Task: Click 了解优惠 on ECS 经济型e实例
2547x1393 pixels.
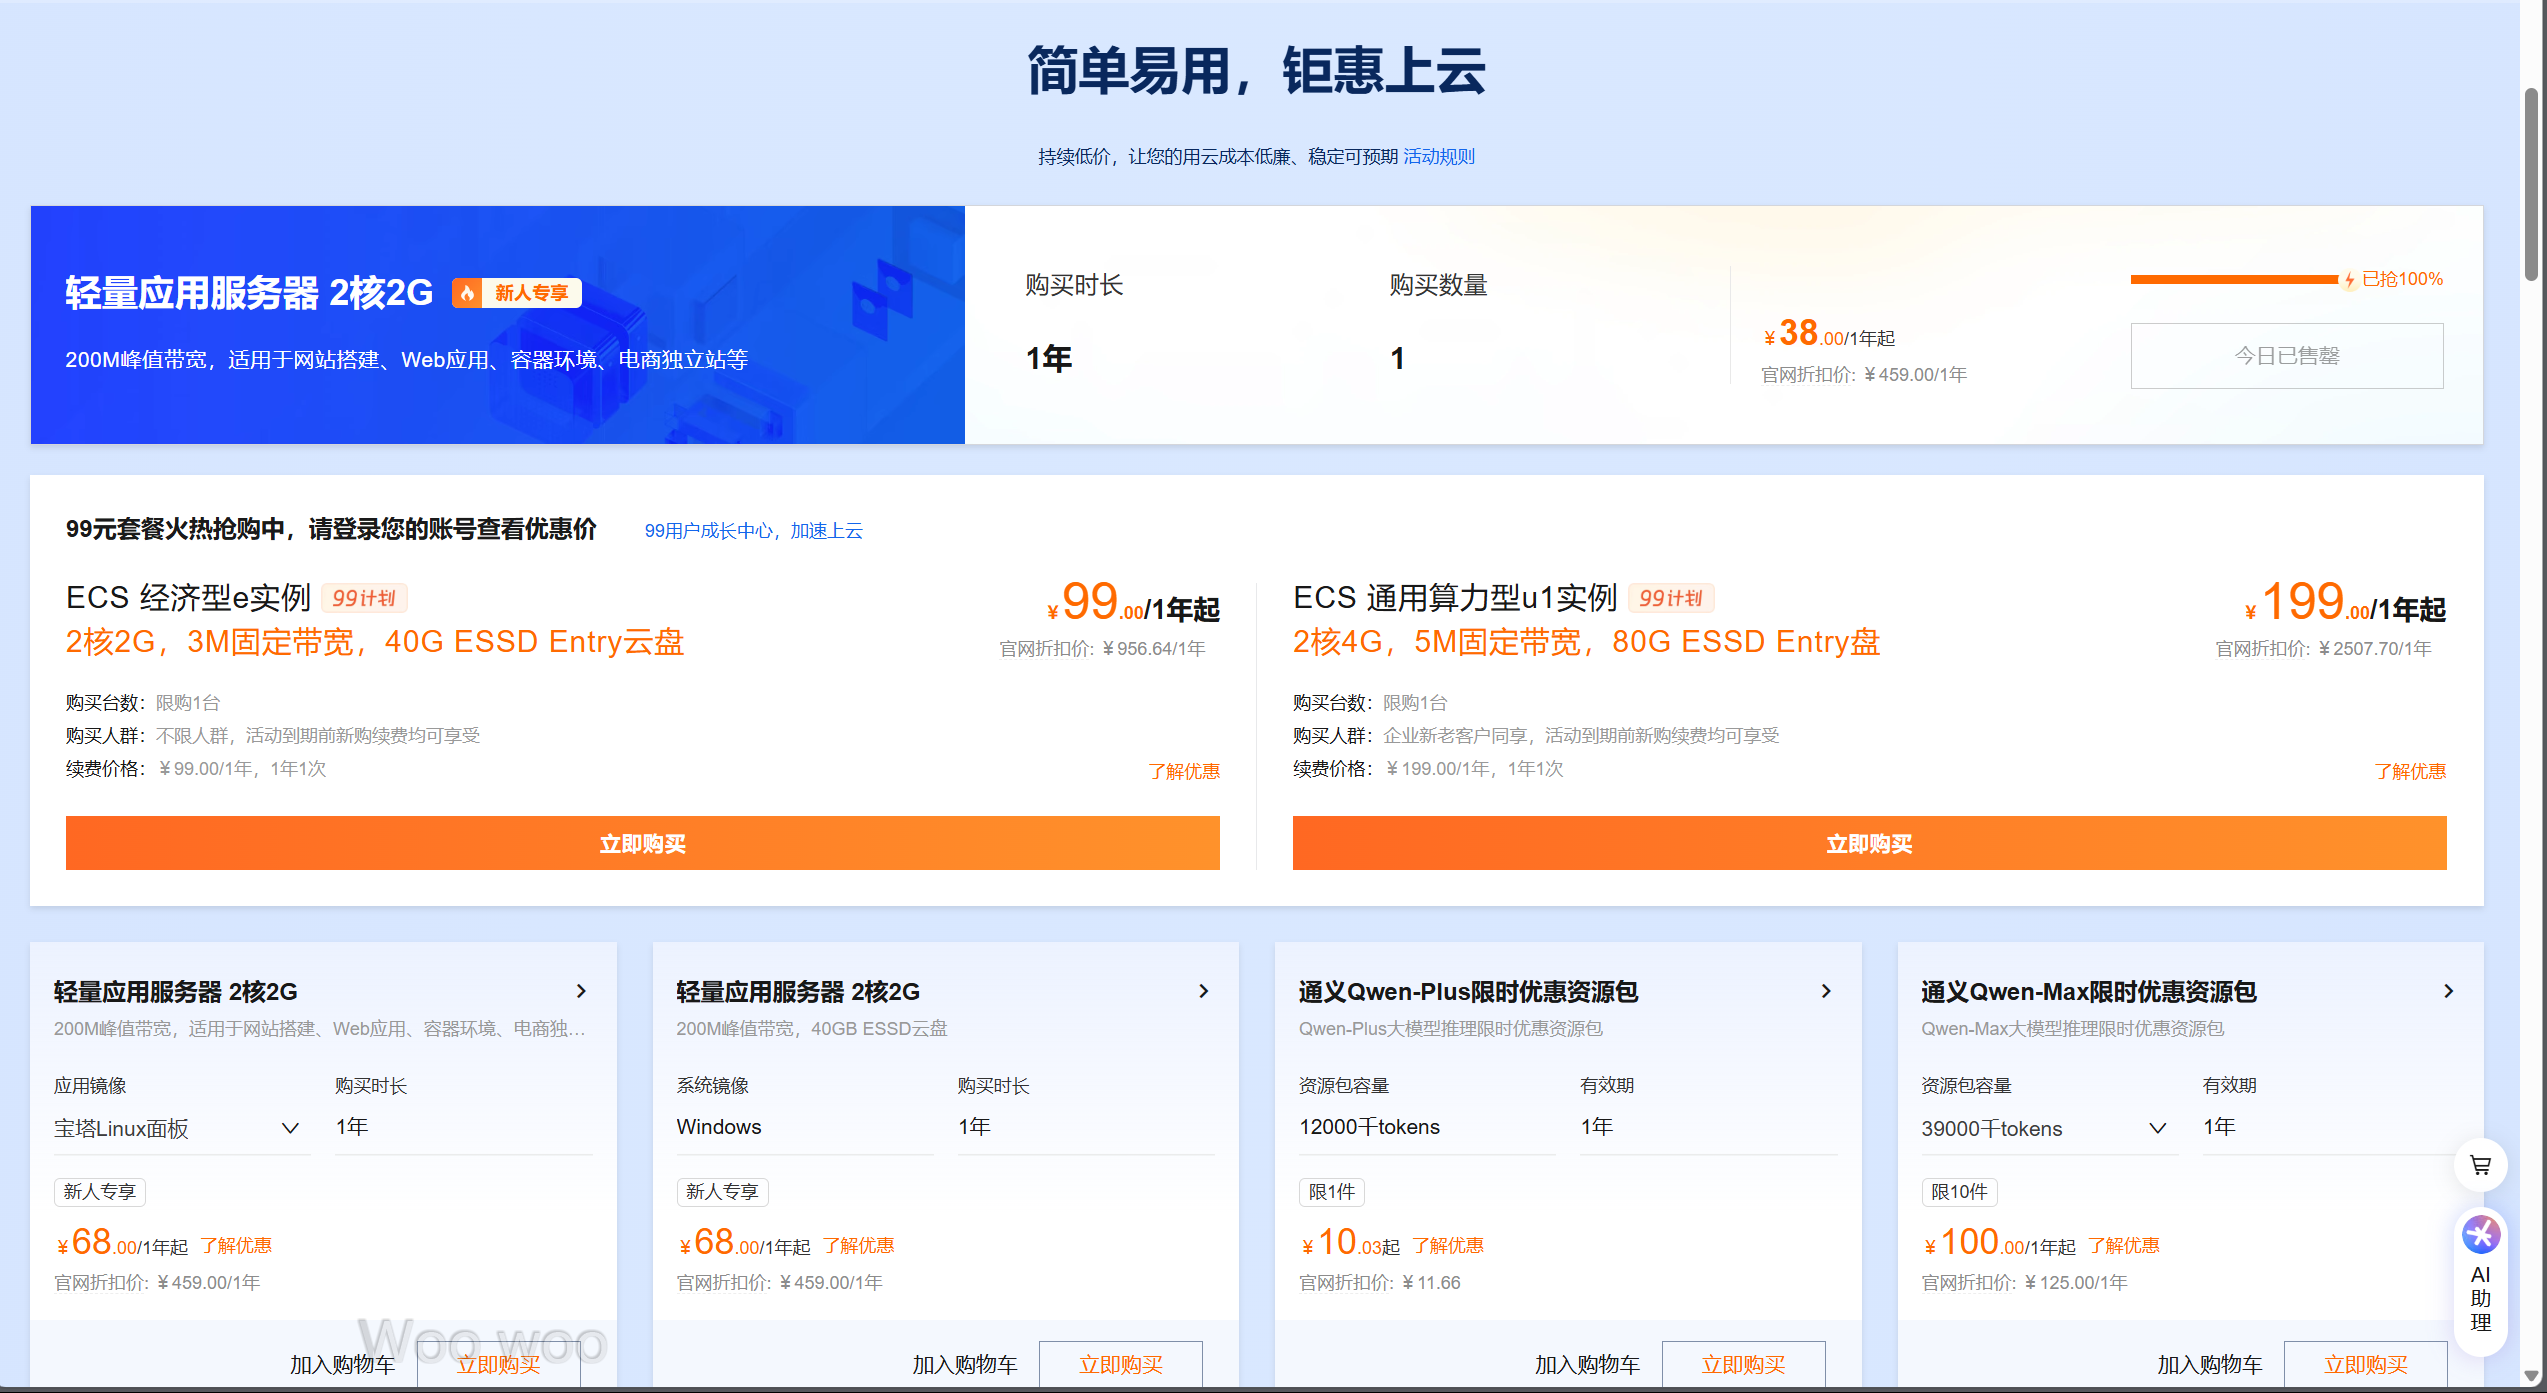Action: [x=1186, y=771]
